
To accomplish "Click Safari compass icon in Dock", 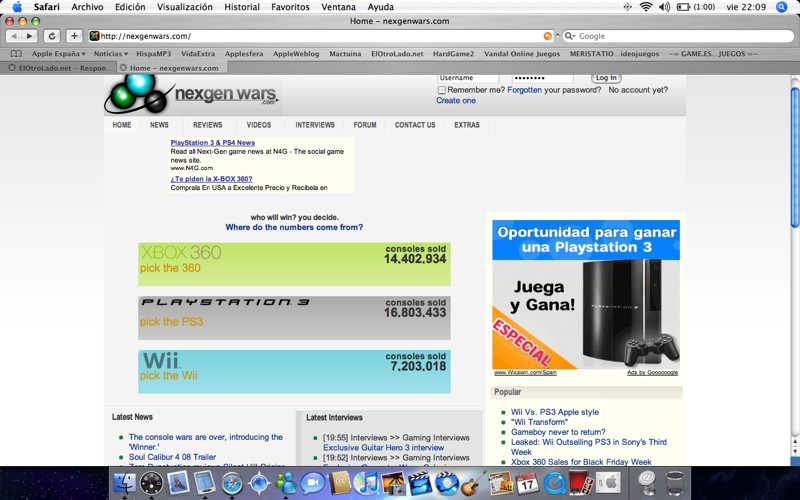I will pyautogui.click(x=232, y=482).
